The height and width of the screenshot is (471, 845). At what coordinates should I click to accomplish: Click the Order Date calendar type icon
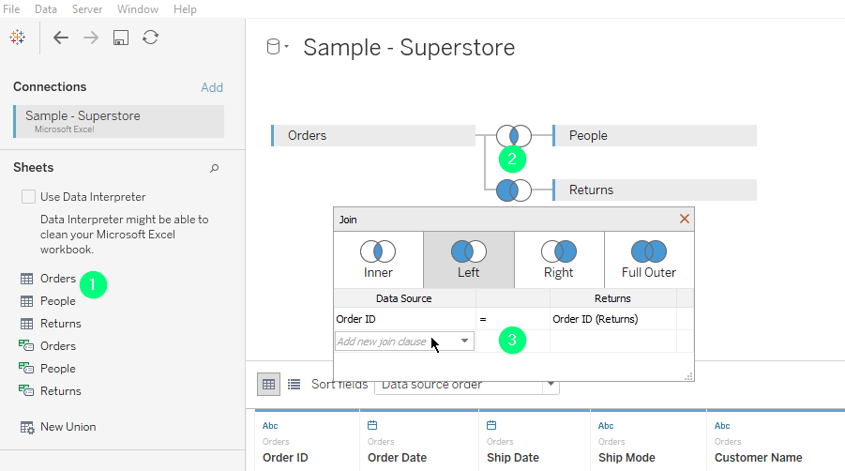pyautogui.click(x=372, y=426)
